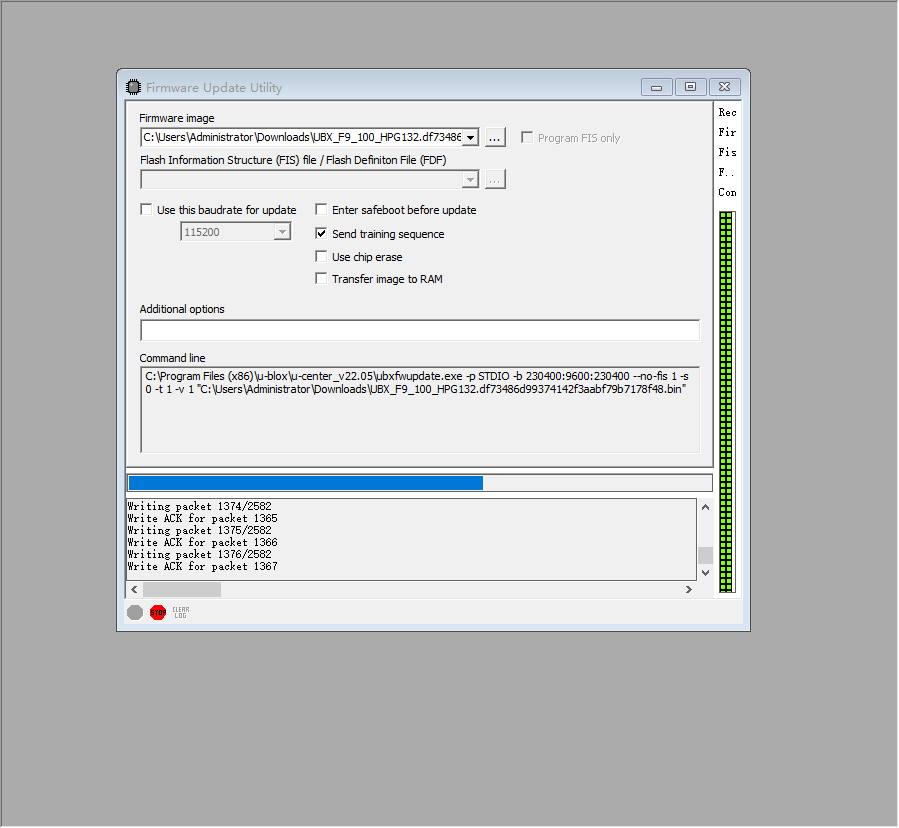Enable Enter safeboot before update
This screenshot has width=899, height=828.
point(321,209)
